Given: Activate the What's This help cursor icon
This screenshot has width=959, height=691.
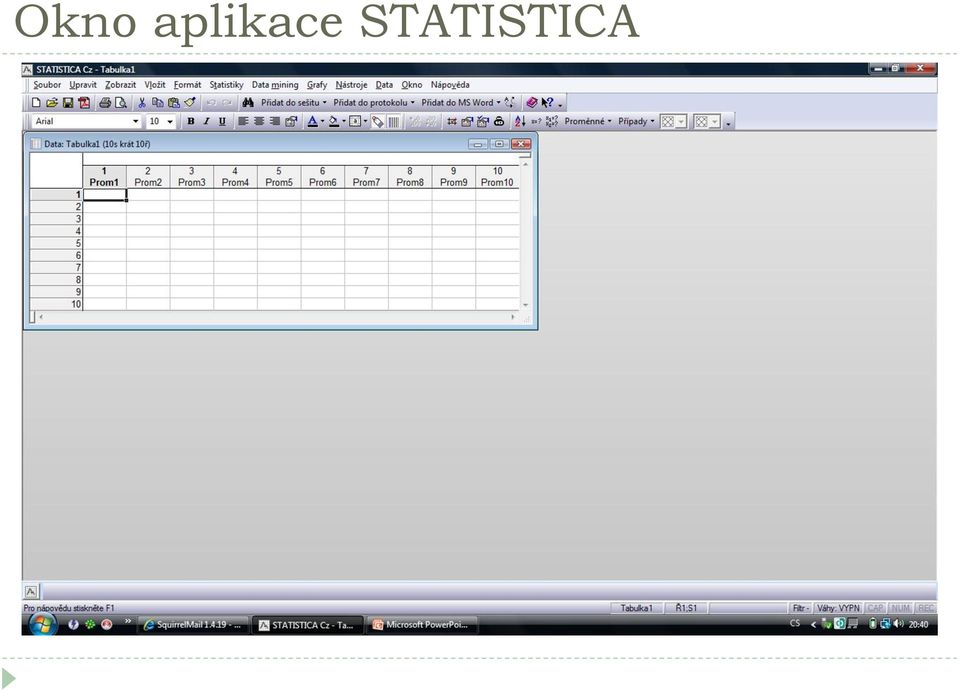Looking at the screenshot, I should point(547,103).
